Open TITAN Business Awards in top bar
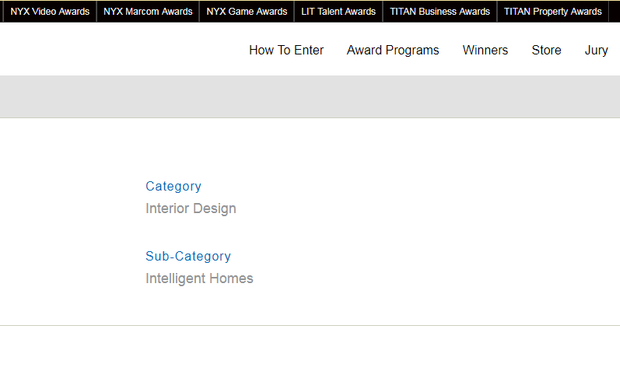Screen dimensions: 620x378 click(x=440, y=11)
